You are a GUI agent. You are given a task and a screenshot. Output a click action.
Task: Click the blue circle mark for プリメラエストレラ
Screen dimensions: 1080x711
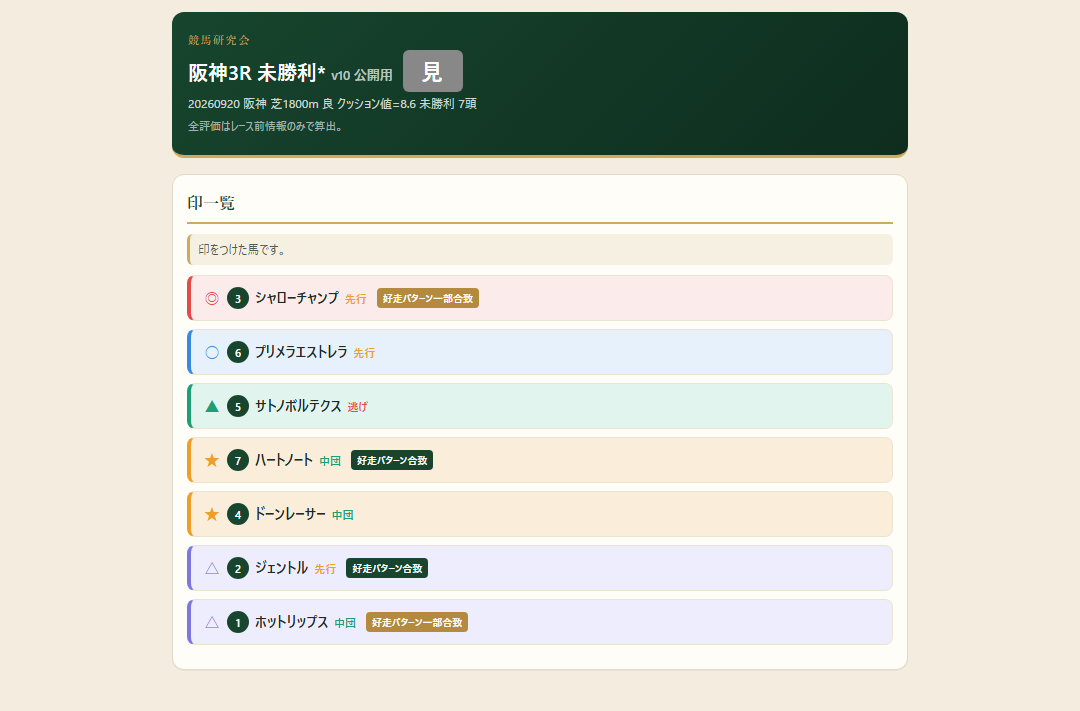(212, 353)
